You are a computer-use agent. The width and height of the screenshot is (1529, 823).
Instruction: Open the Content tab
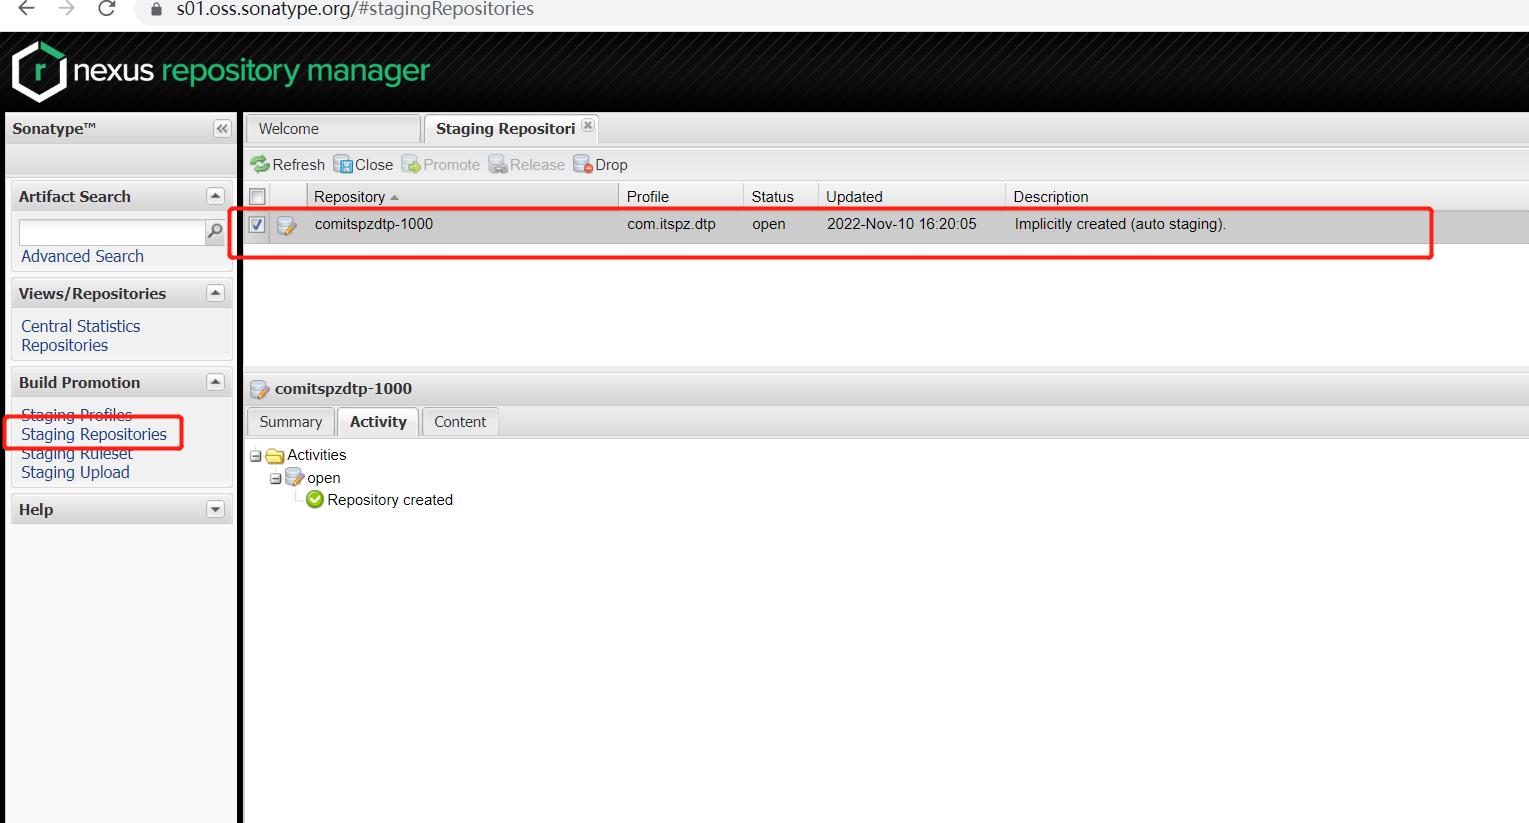pos(460,422)
